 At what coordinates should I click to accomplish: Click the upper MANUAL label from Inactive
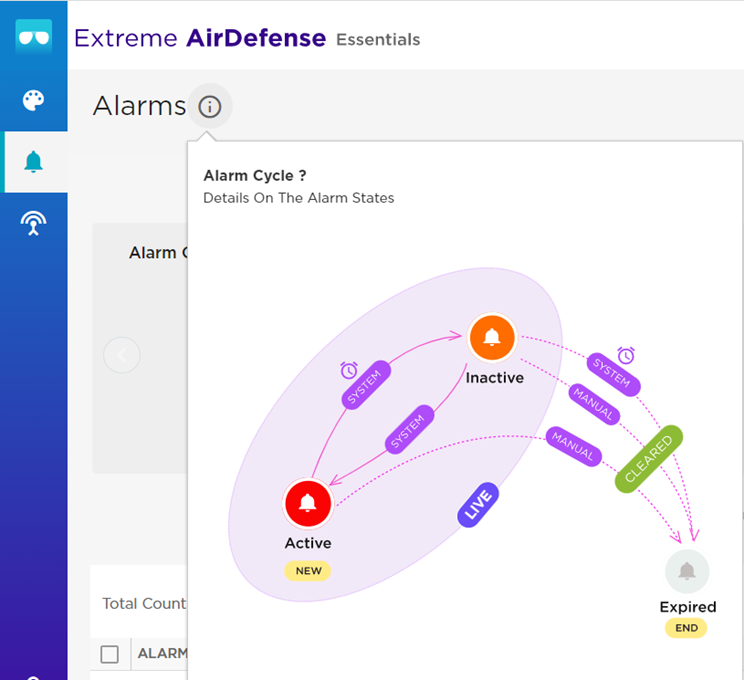click(x=593, y=402)
